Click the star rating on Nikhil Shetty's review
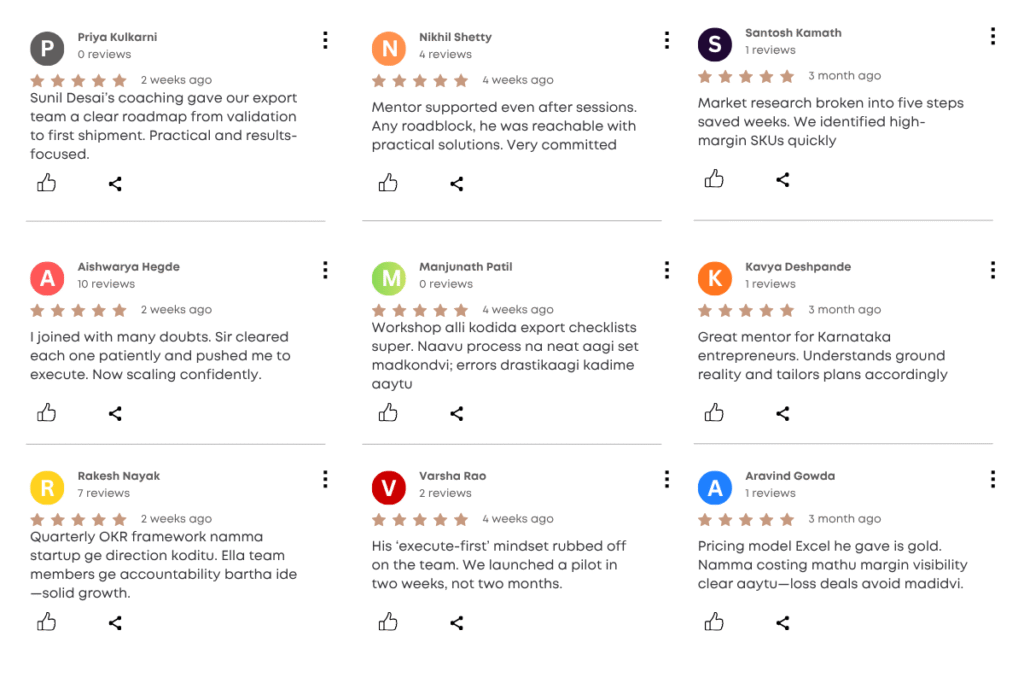Image resolution: width=1024 pixels, height=683 pixels. click(420, 80)
